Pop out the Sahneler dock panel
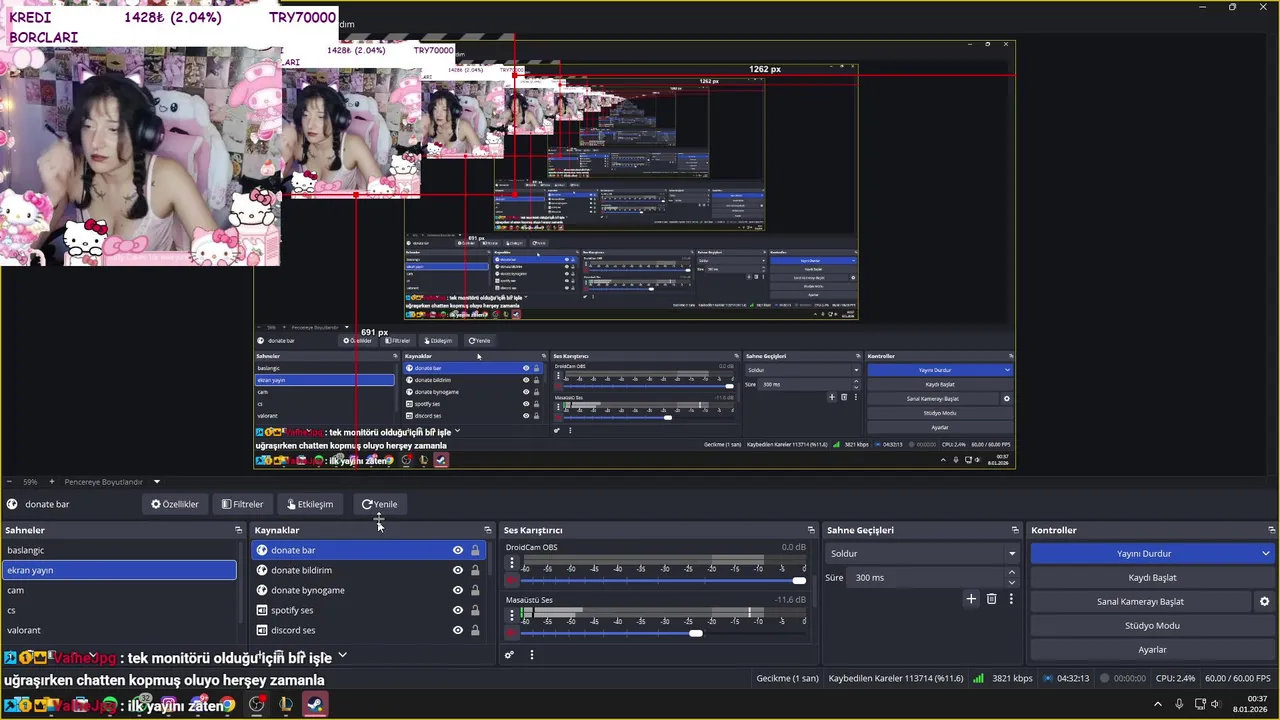Image resolution: width=1280 pixels, height=720 pixels. [238, 530]
